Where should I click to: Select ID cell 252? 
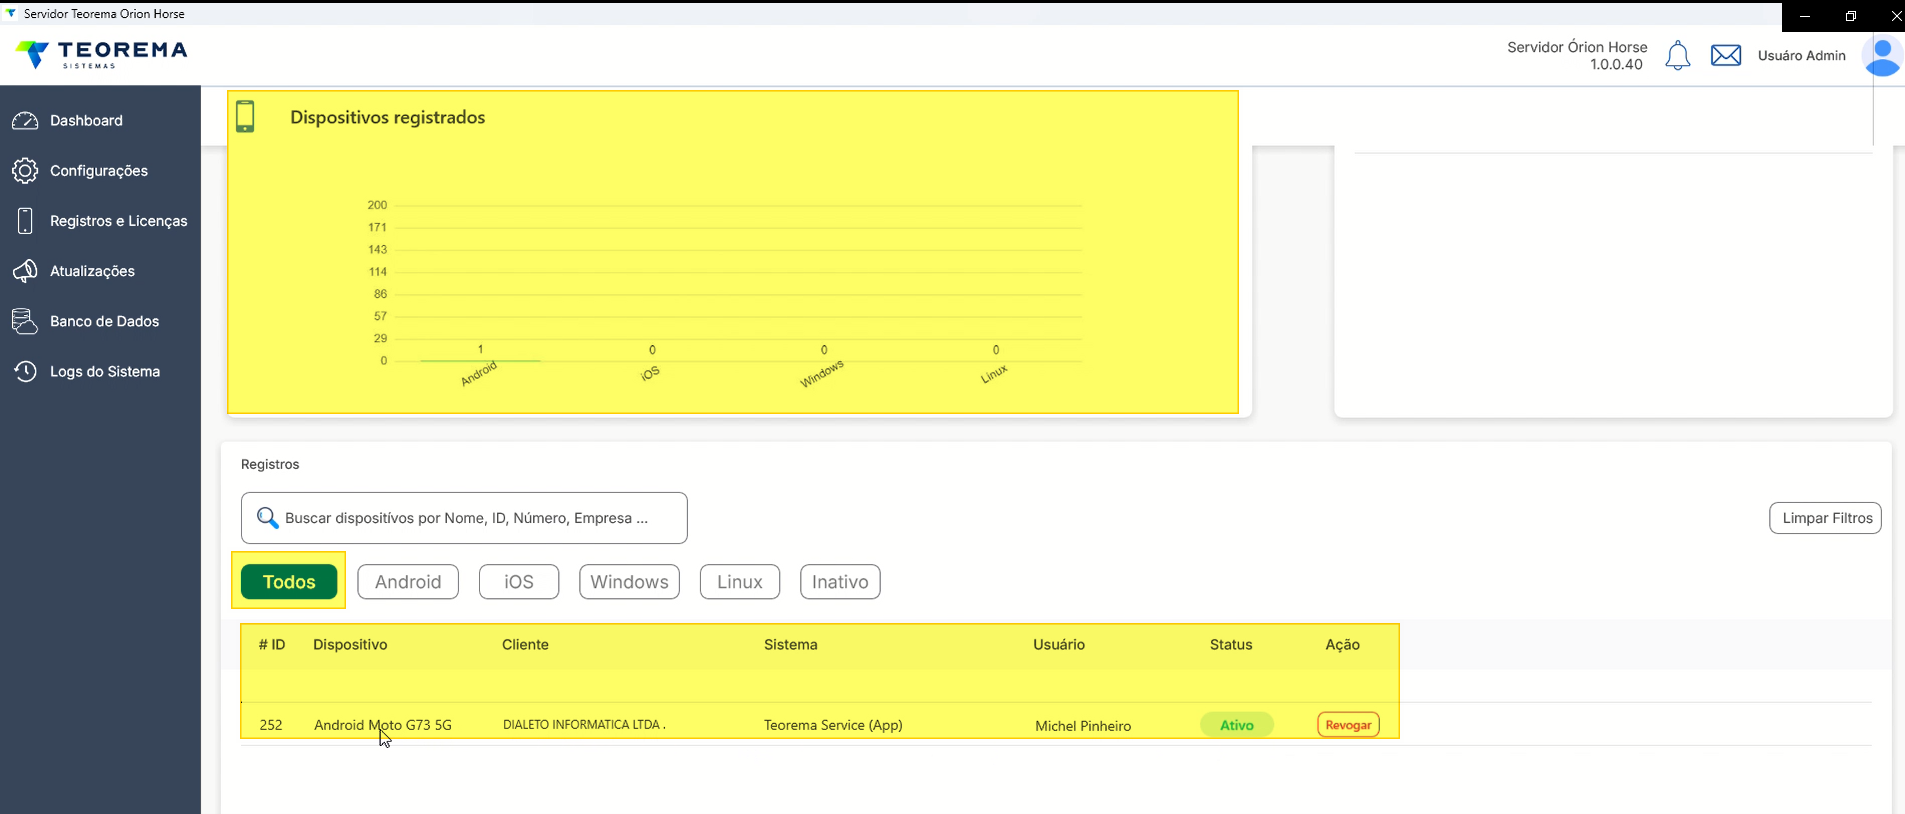coord(271,725)
